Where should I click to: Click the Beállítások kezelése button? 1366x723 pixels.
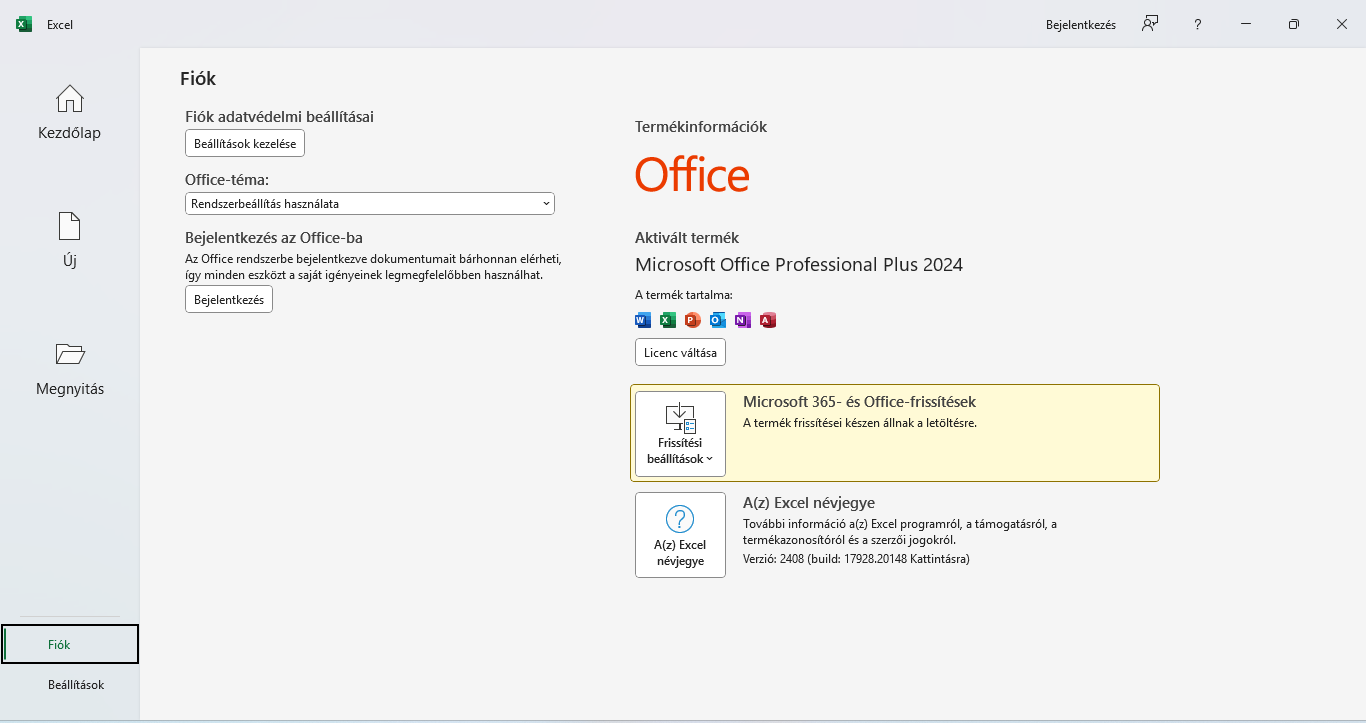coord(245,144)
